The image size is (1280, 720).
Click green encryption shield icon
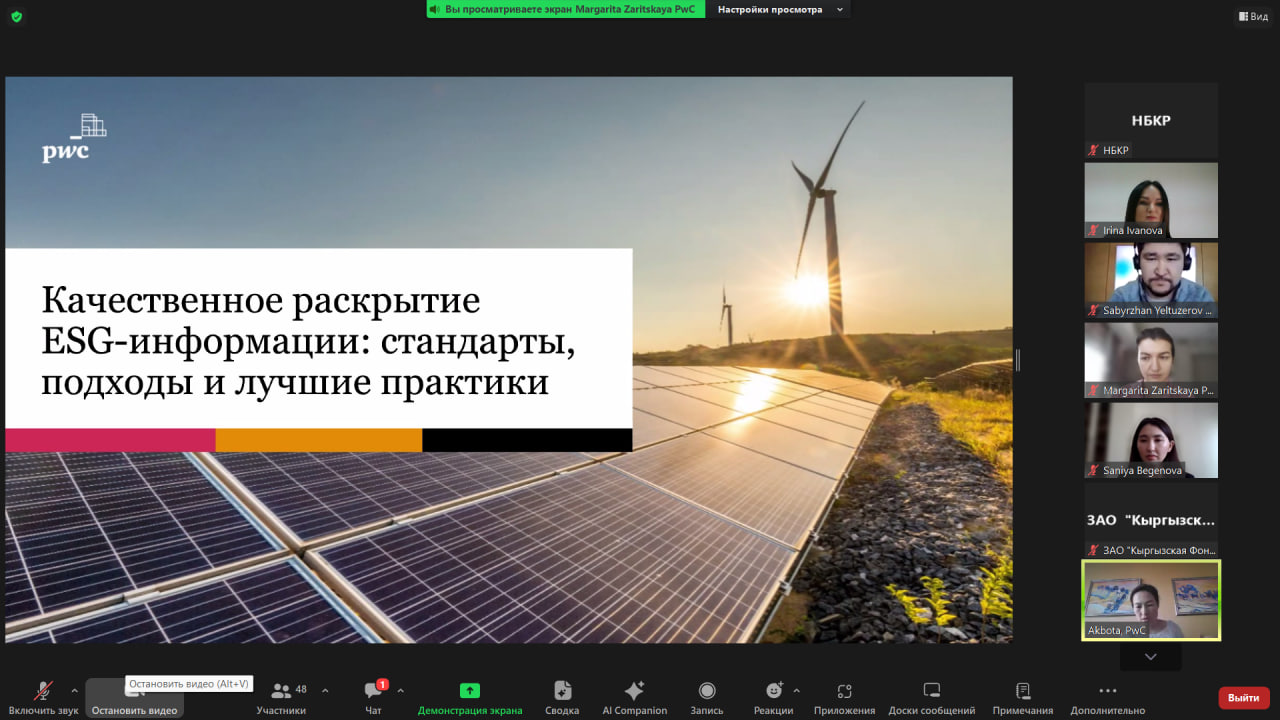click(x=16, y=16)
